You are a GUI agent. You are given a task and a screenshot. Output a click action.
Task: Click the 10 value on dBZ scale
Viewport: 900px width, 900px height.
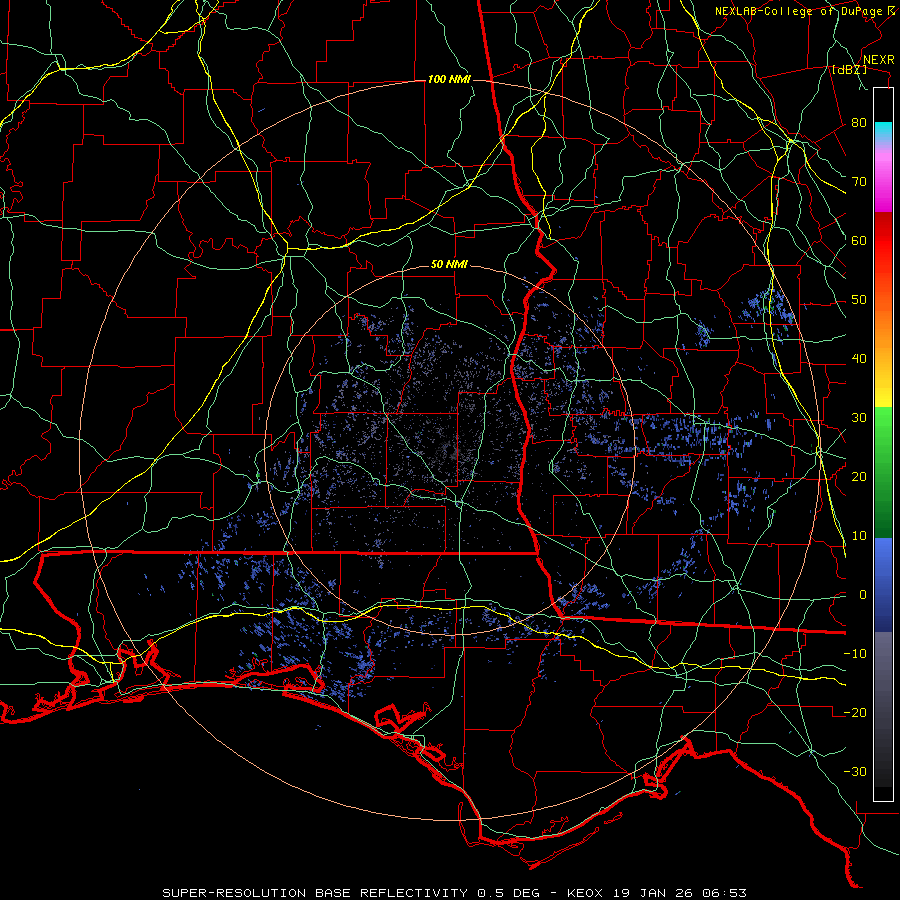(859, 536)
